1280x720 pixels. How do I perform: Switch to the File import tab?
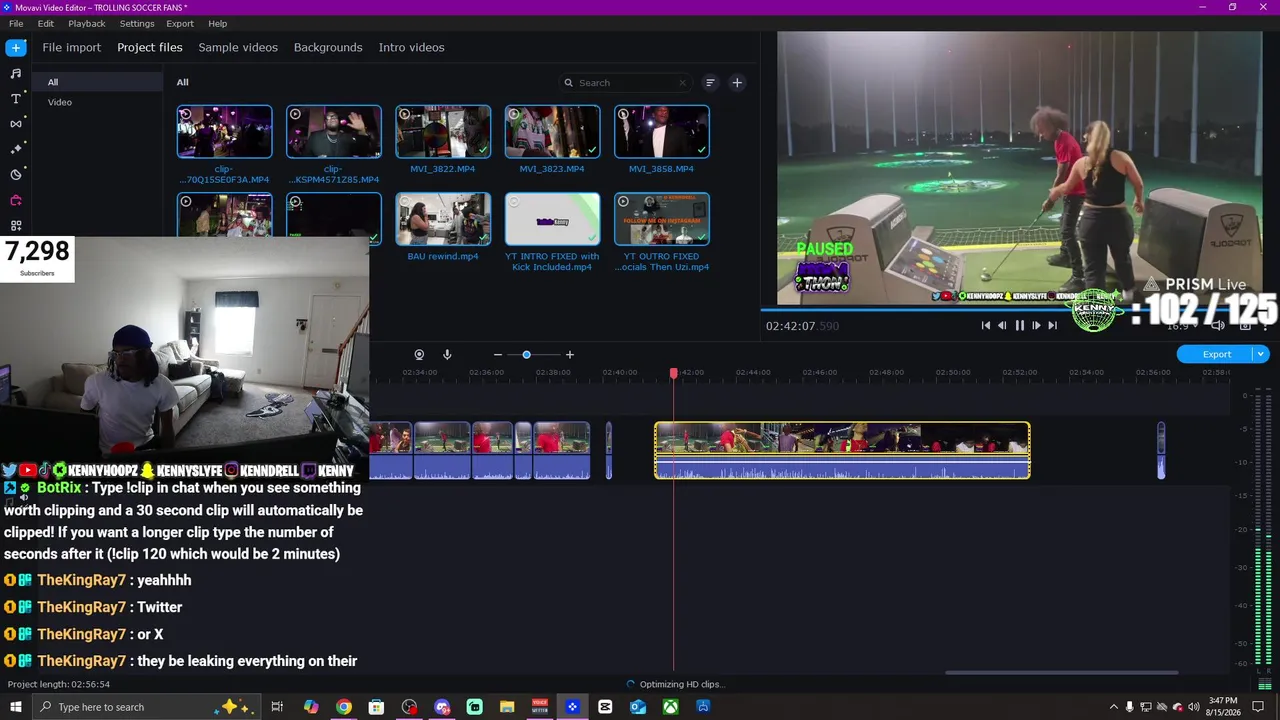(x=71, y=47)
